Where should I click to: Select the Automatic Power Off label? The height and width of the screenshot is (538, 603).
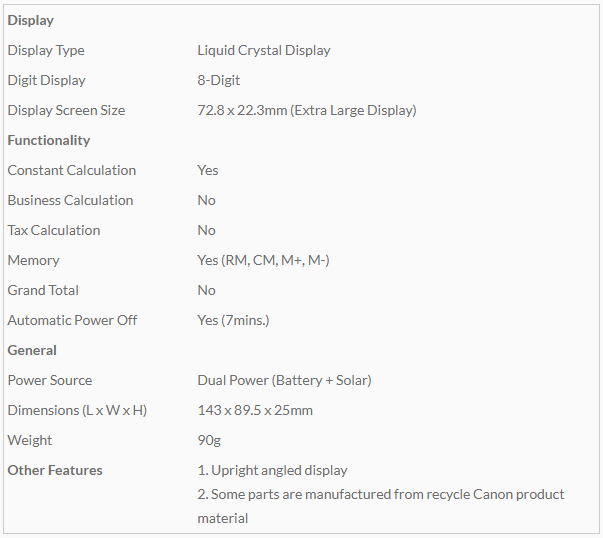72,320
